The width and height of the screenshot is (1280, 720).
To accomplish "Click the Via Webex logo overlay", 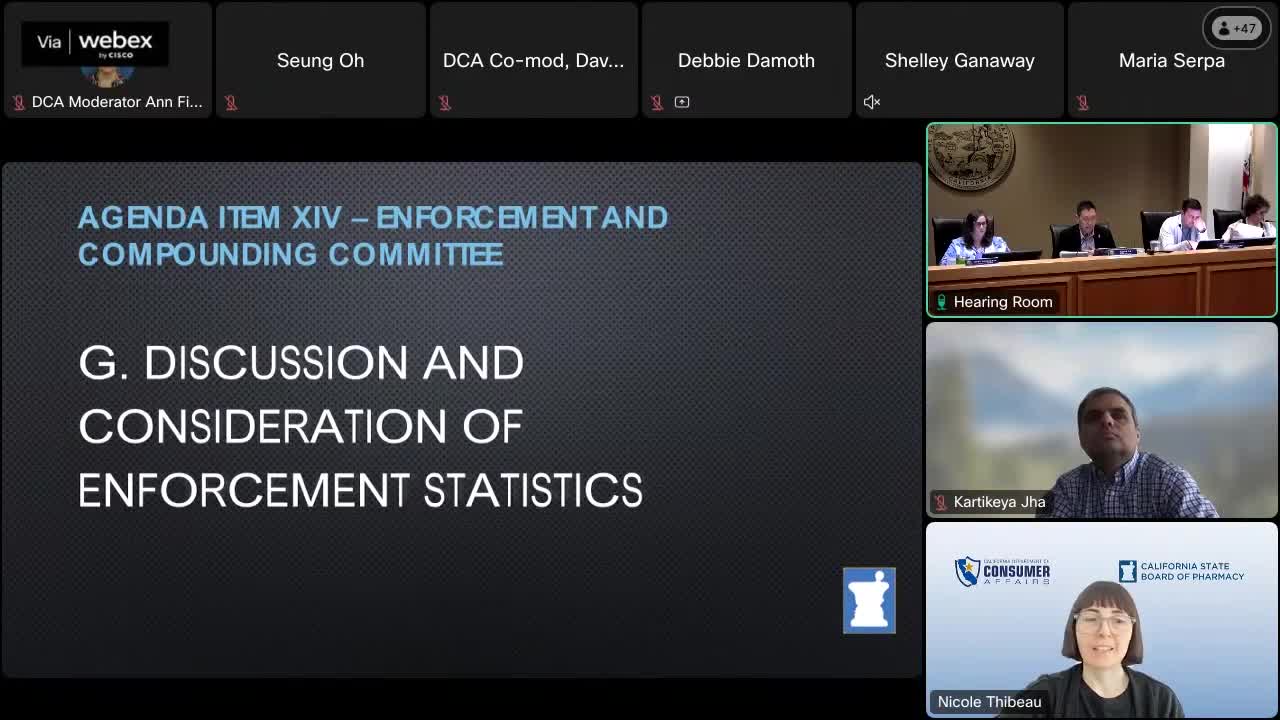I will pos(95,42).
